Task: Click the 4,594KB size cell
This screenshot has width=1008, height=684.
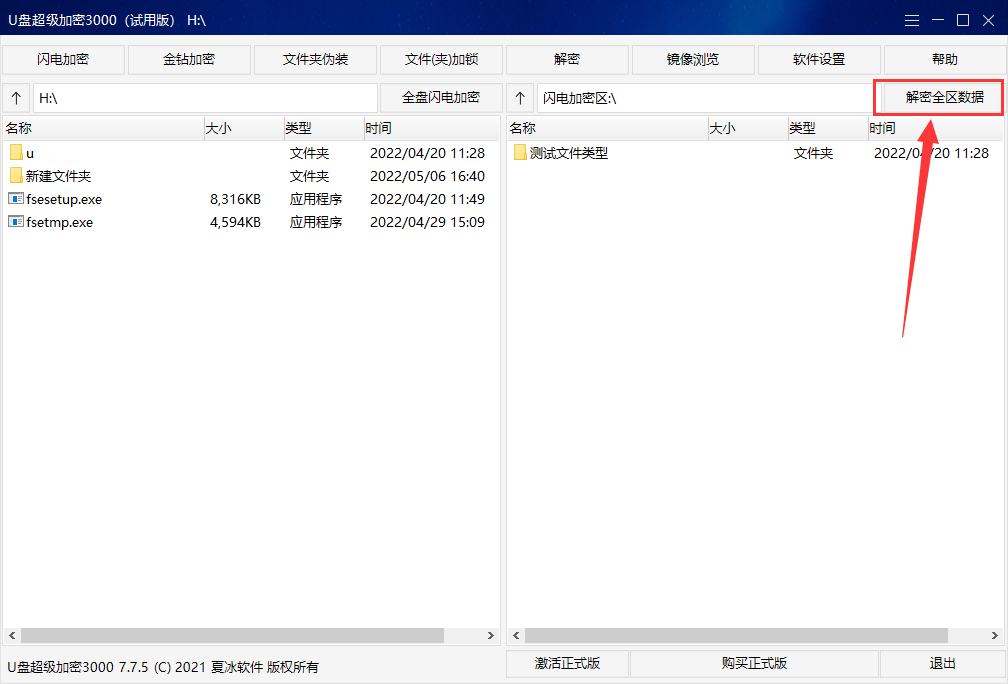Action: coord(235,222)
